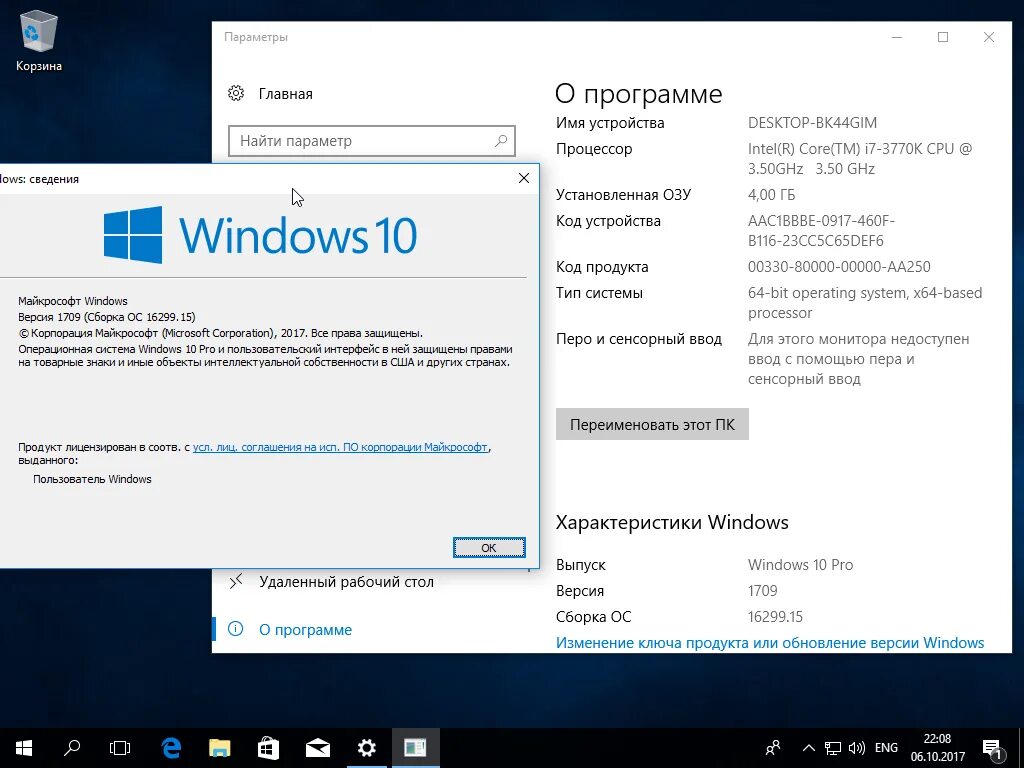Close the Параметры window
This screenshot has height=768, width=1024.
click(989, 37)
